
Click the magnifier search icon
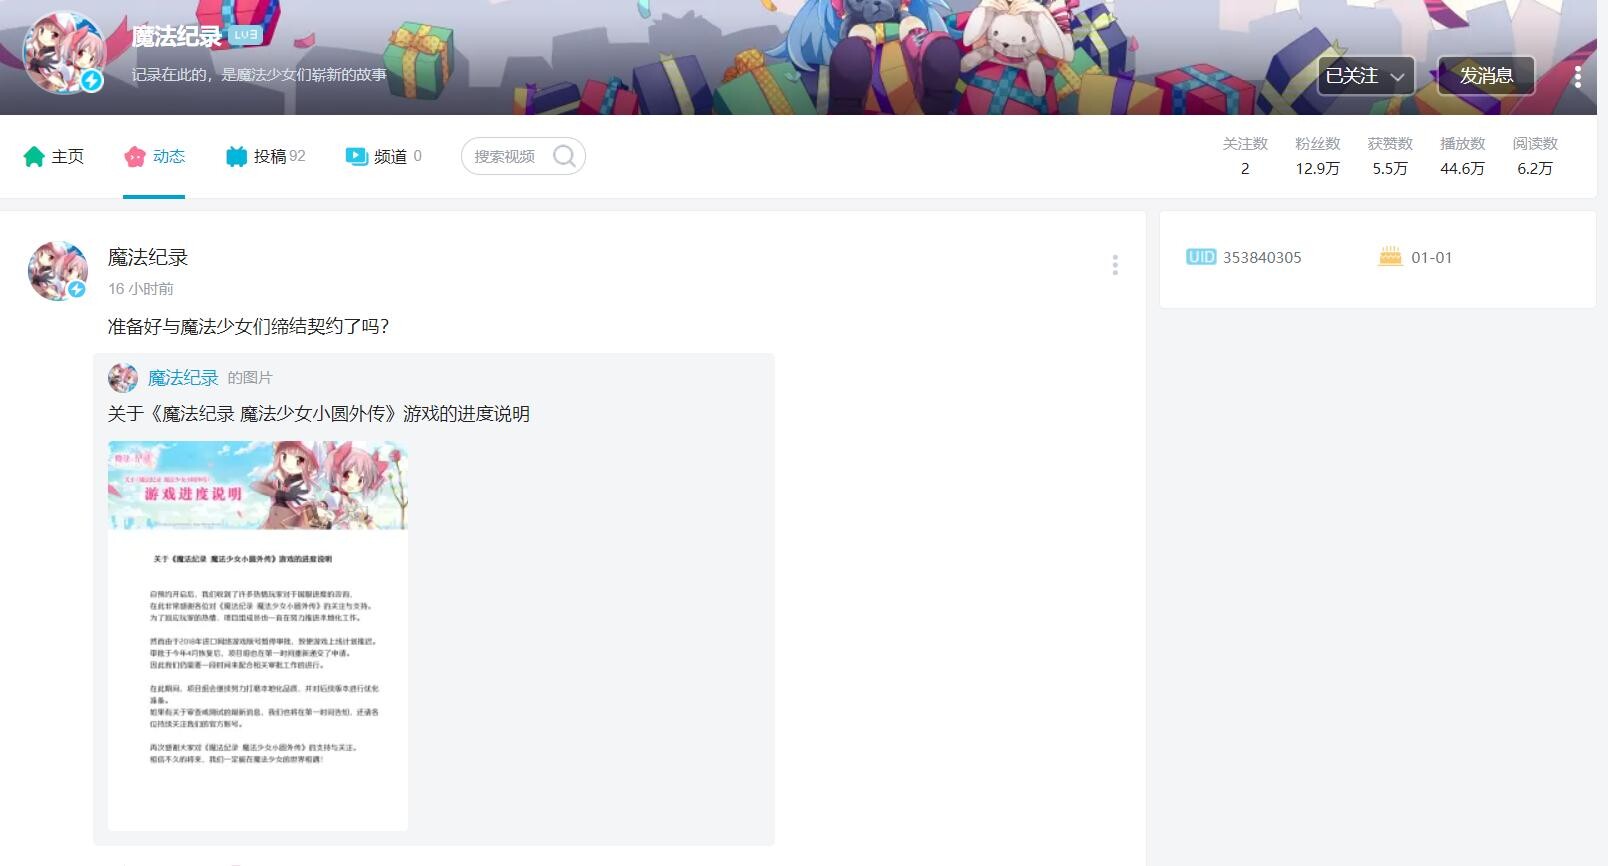pos(564,156)
